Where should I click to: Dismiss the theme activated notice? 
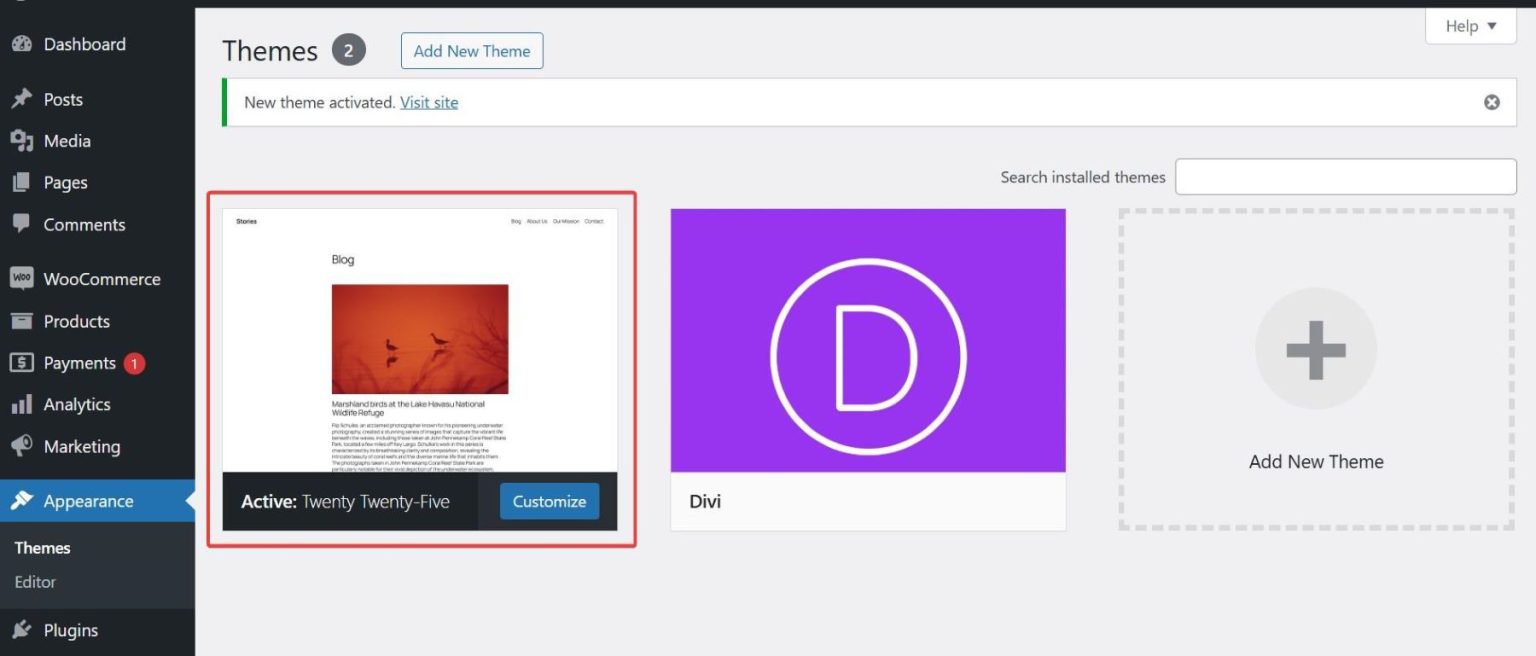1492,102
